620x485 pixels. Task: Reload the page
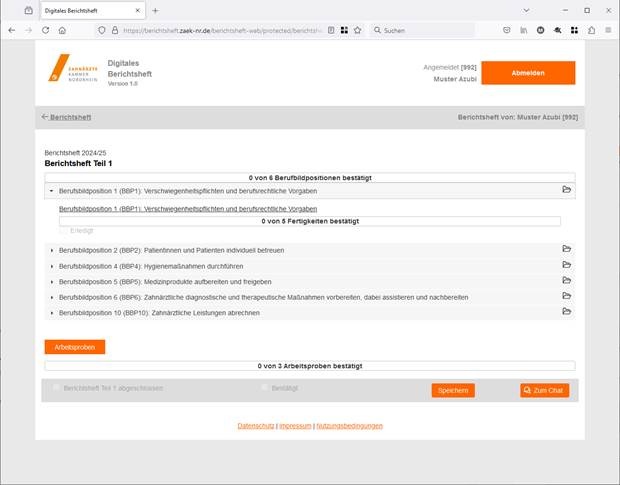(x=45, y=30)
